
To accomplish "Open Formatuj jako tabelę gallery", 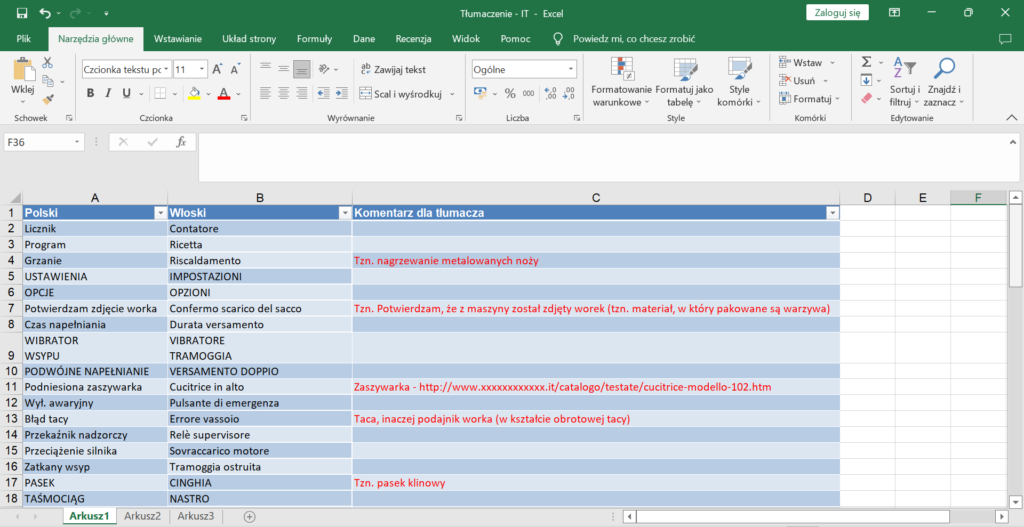I will coord(684,82).
